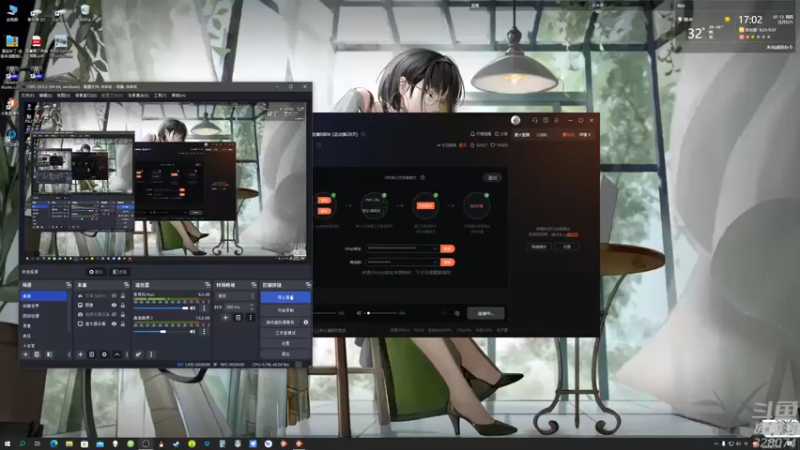Open the Mixer toolbar three-dot menu
This screenshot has height=450, width=800.
tap(151, 354)
